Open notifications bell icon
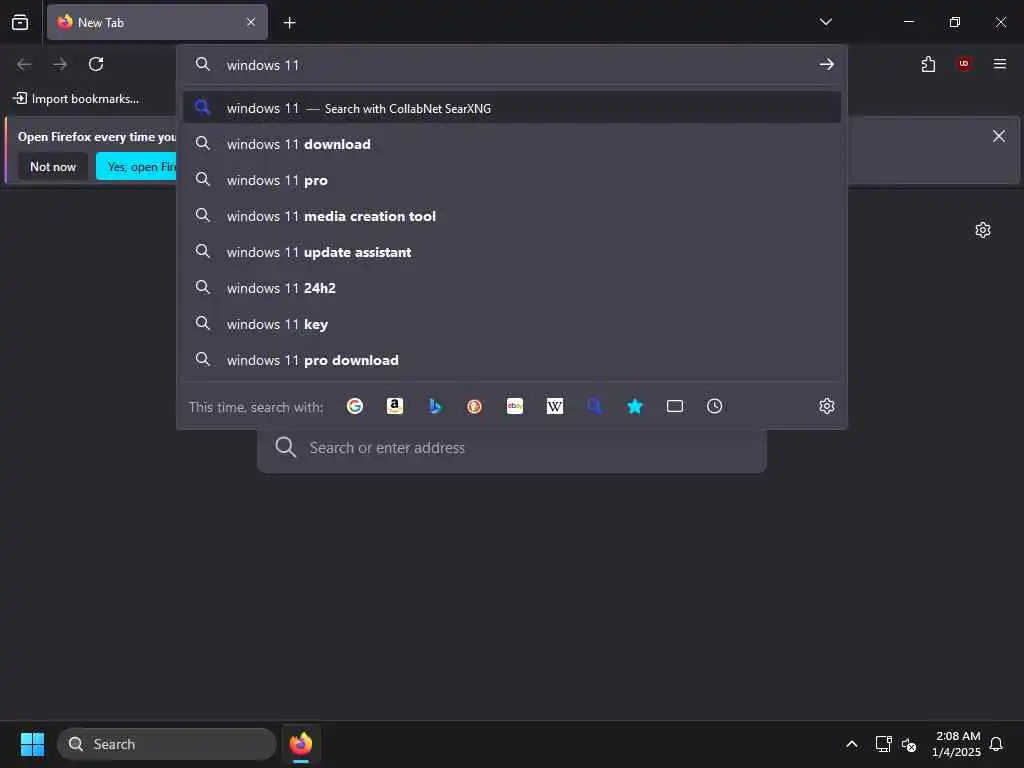The image size is (1024, 768). click(997, 744)
